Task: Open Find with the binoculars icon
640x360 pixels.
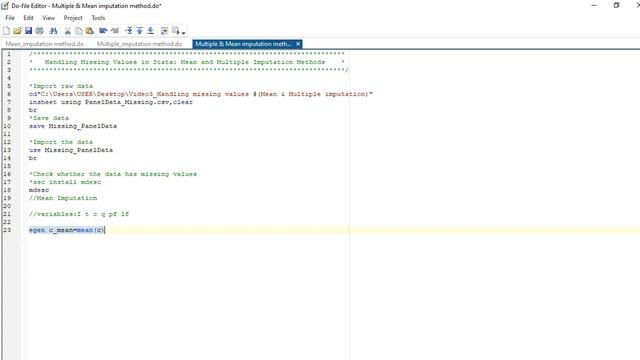Action: (x=53, y=31)
